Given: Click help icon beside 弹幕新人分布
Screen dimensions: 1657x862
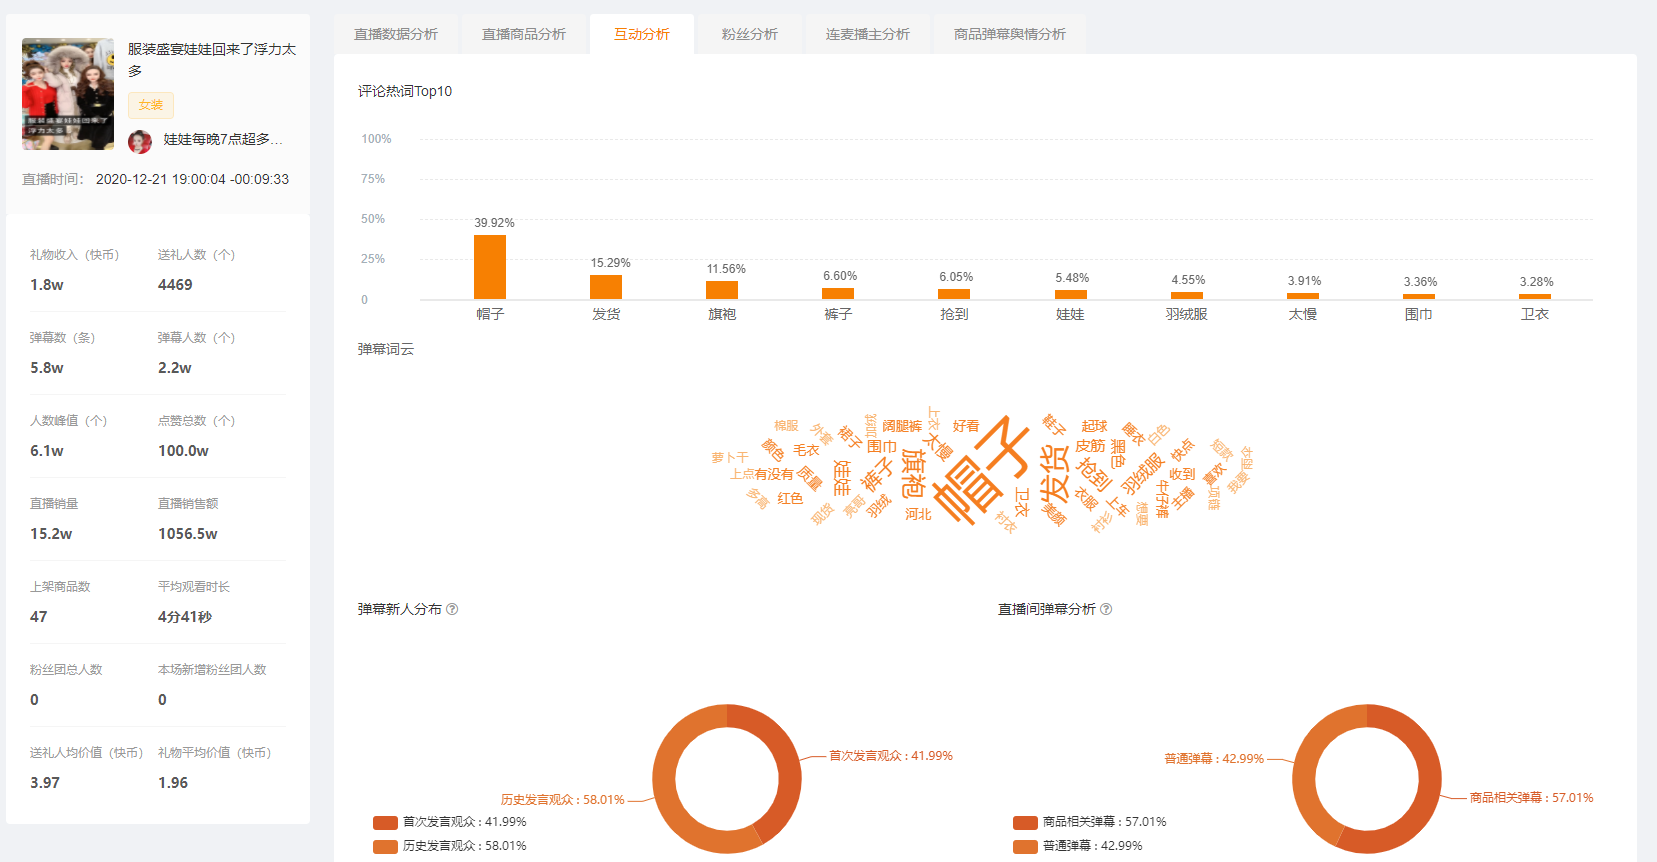Looking at the screenshot, I should pyautogui.click(x=452, y=609).
